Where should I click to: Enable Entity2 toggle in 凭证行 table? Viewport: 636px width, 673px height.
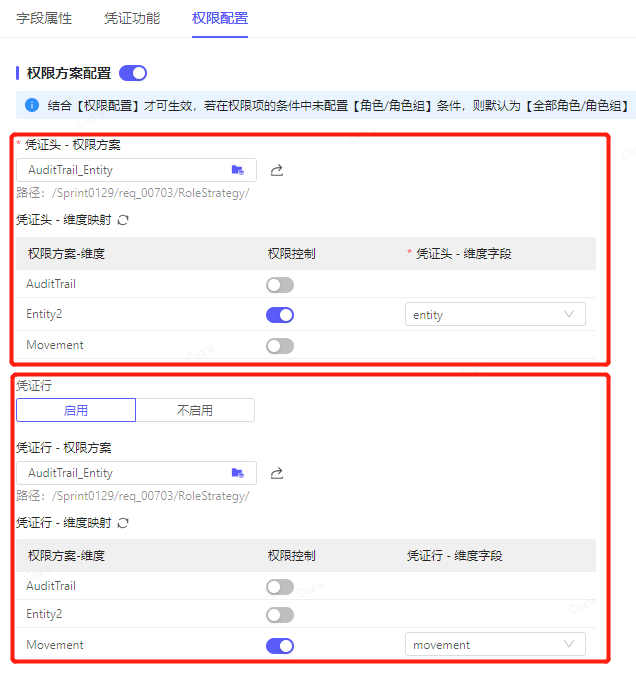point(280,615)
